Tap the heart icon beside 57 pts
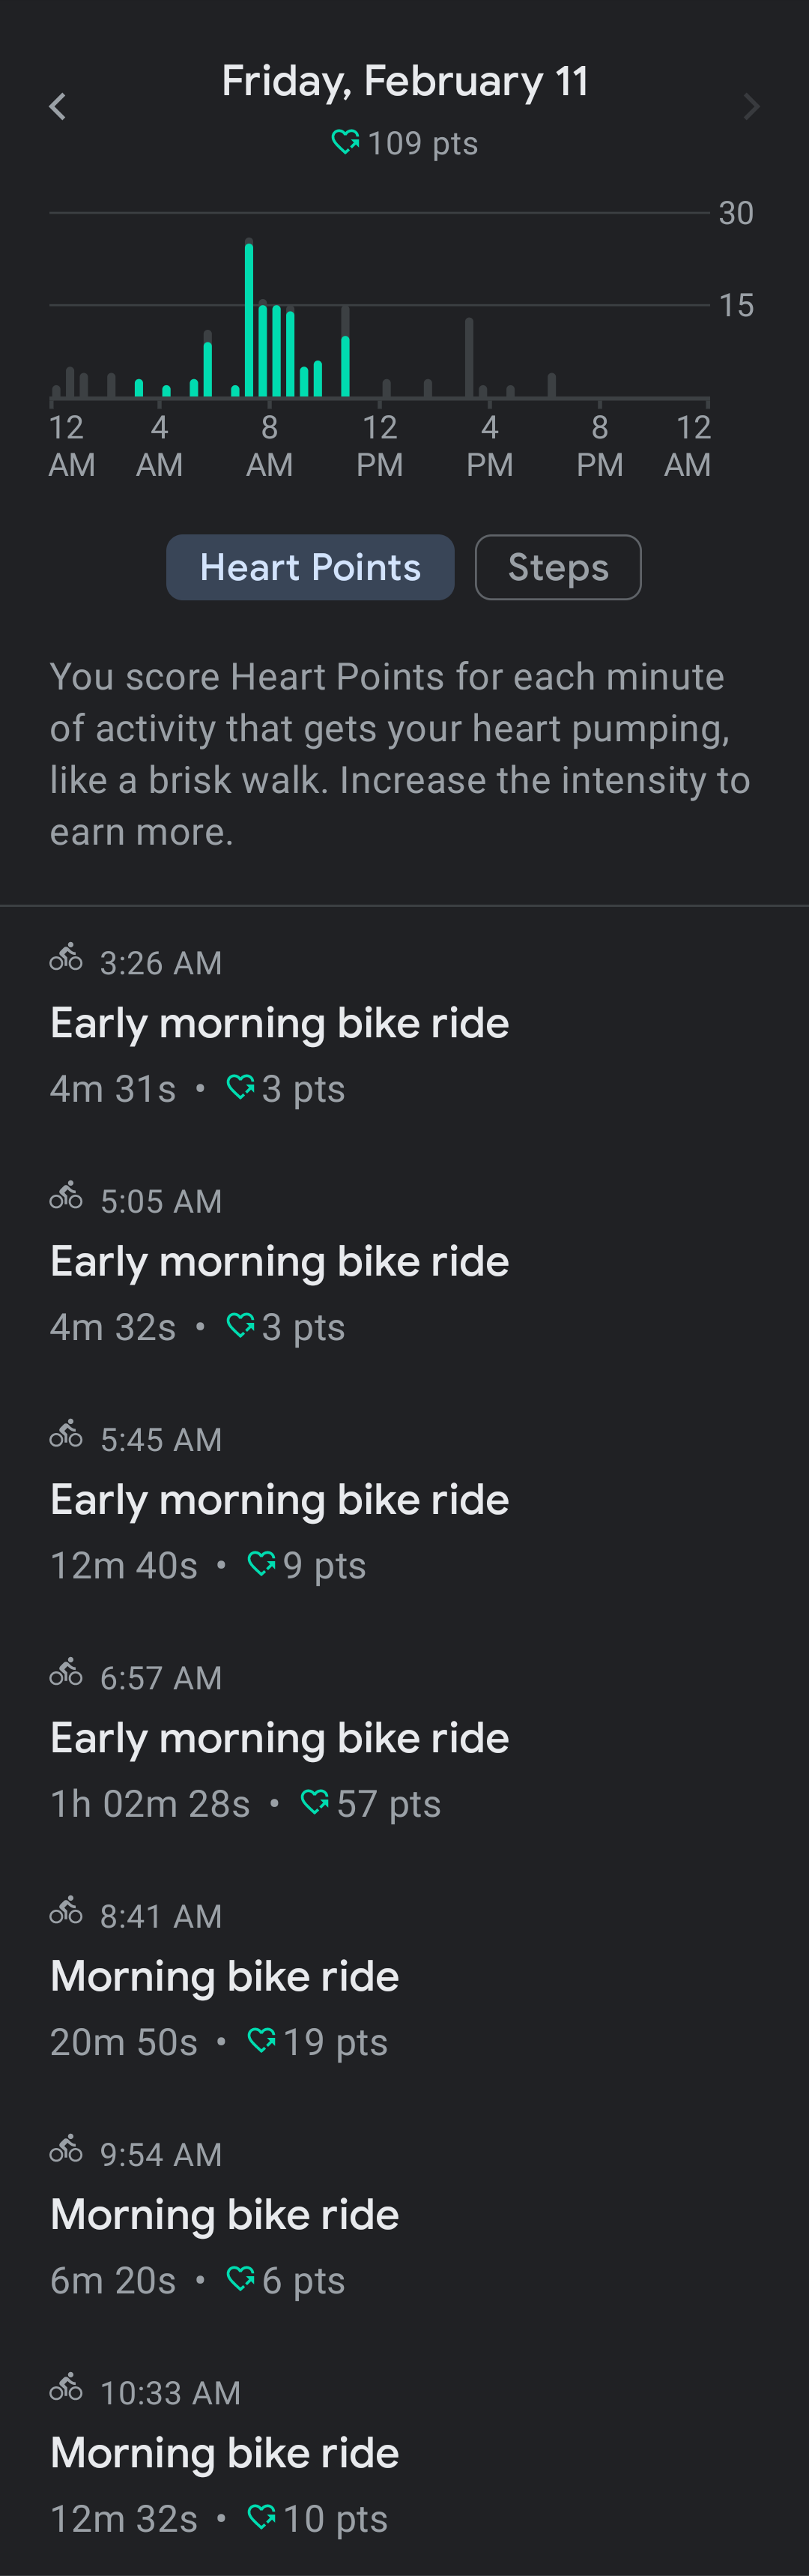809x2576 pixels. (314, 1803)
